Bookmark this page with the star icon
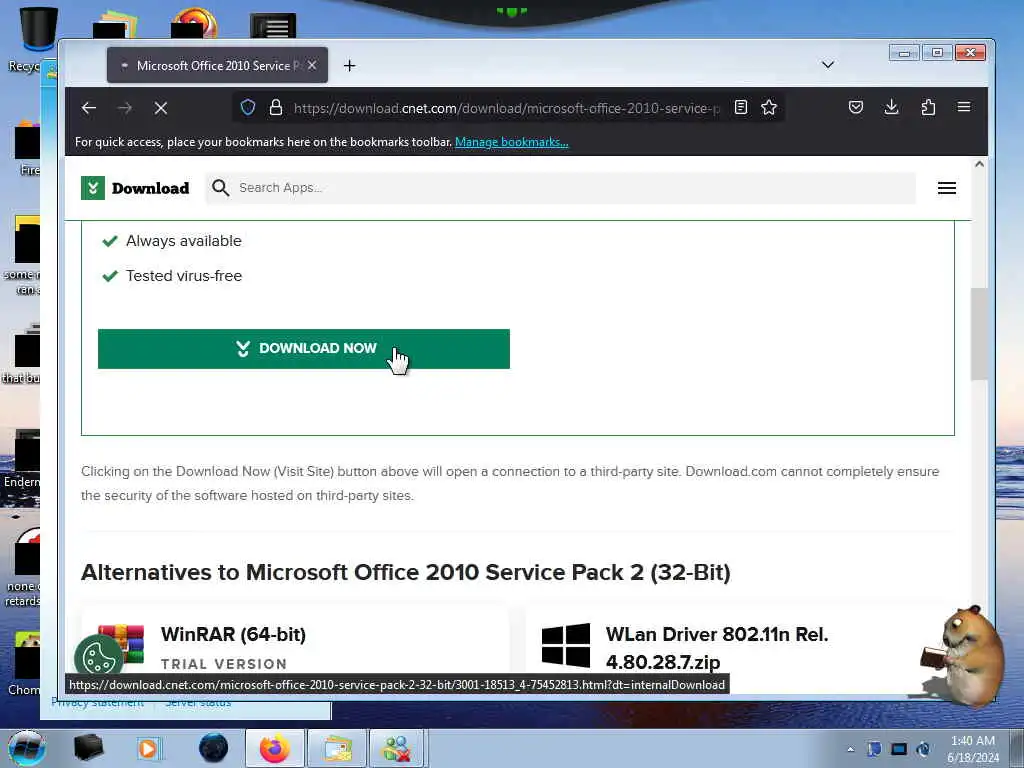 (769, 107)
